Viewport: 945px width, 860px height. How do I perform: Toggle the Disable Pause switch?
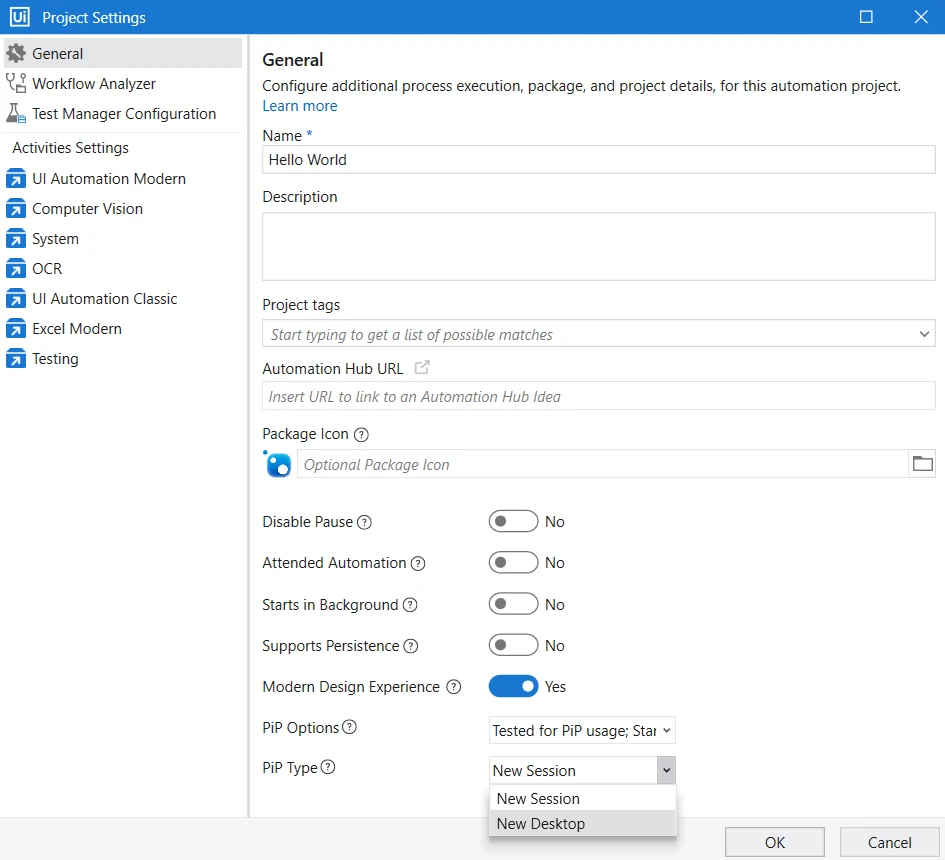pyautogui.click(x=513, y=521)
